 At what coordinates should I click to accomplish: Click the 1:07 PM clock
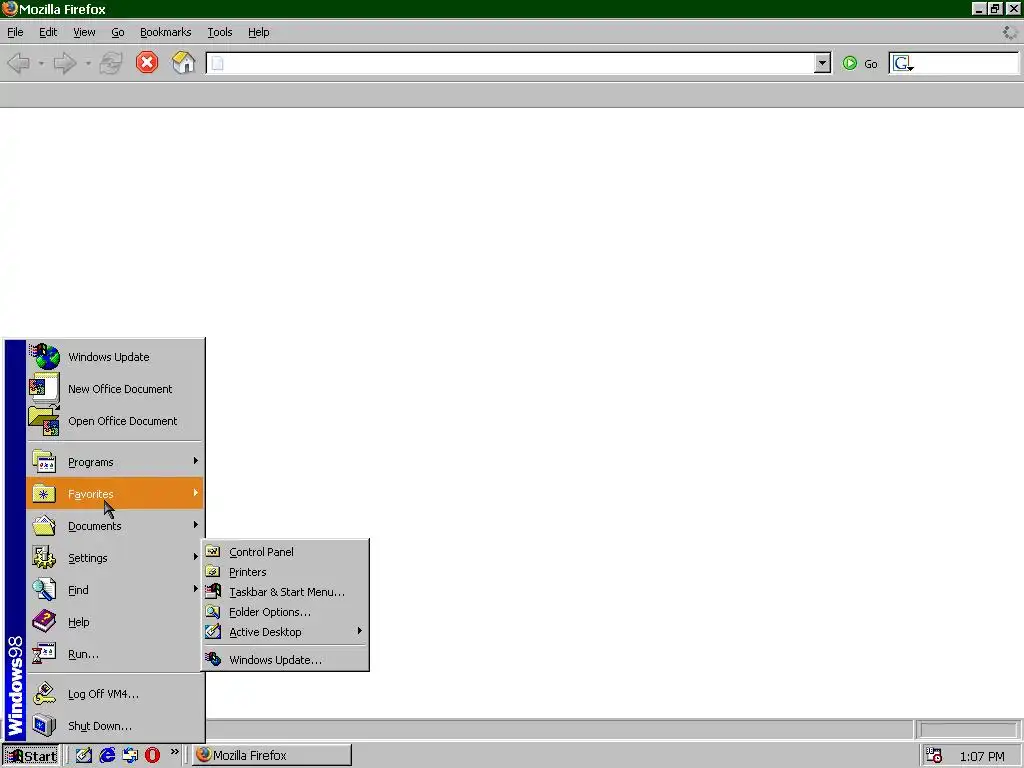pyautogui.click(x=982, y=756)
